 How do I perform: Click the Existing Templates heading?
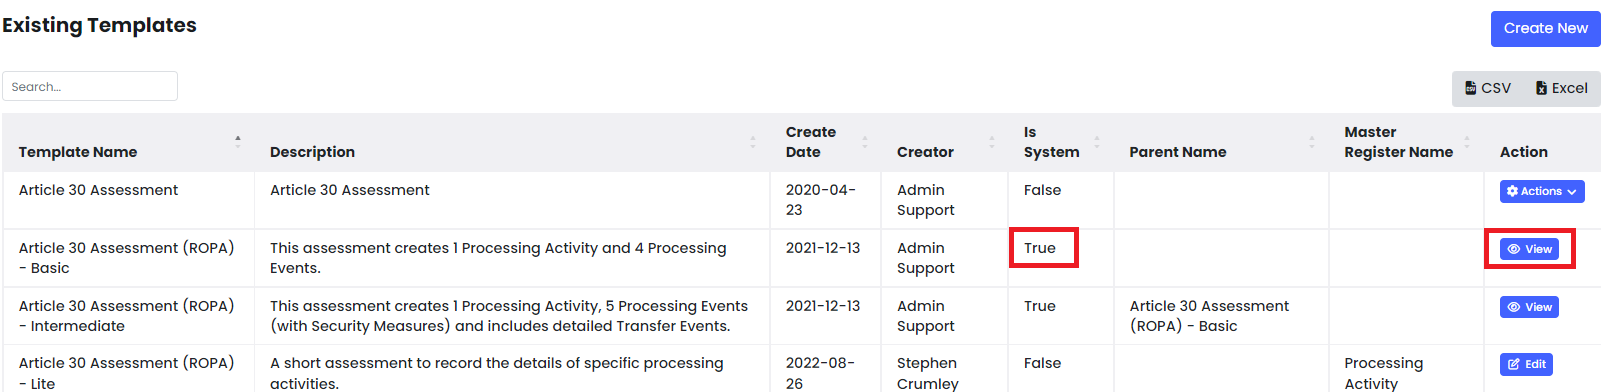(x=99, y=25)
